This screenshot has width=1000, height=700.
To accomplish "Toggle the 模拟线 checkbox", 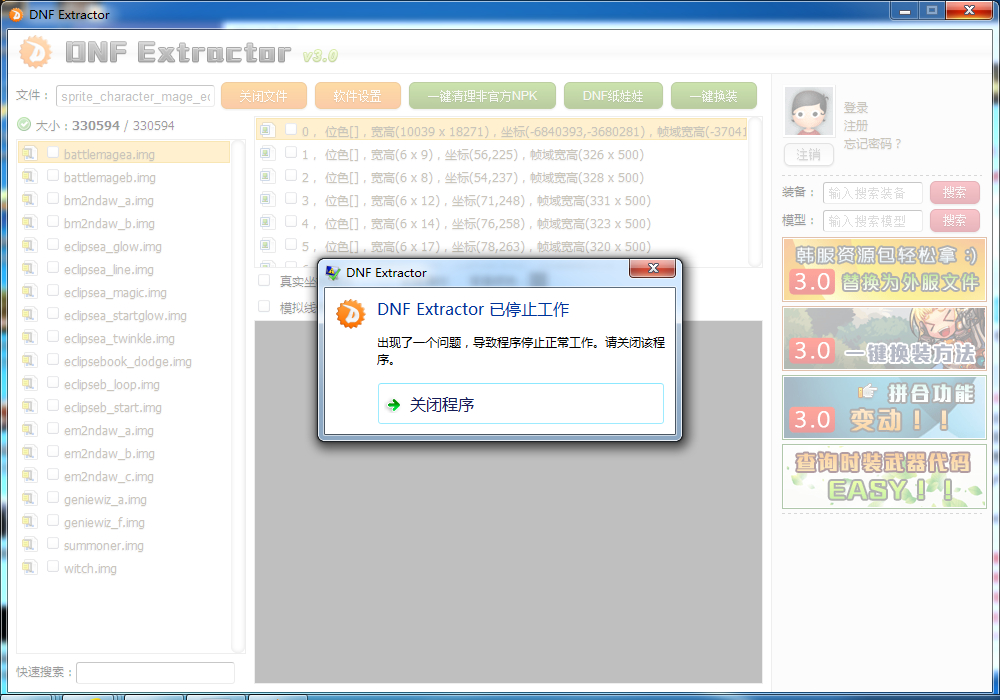I will 263,306.
